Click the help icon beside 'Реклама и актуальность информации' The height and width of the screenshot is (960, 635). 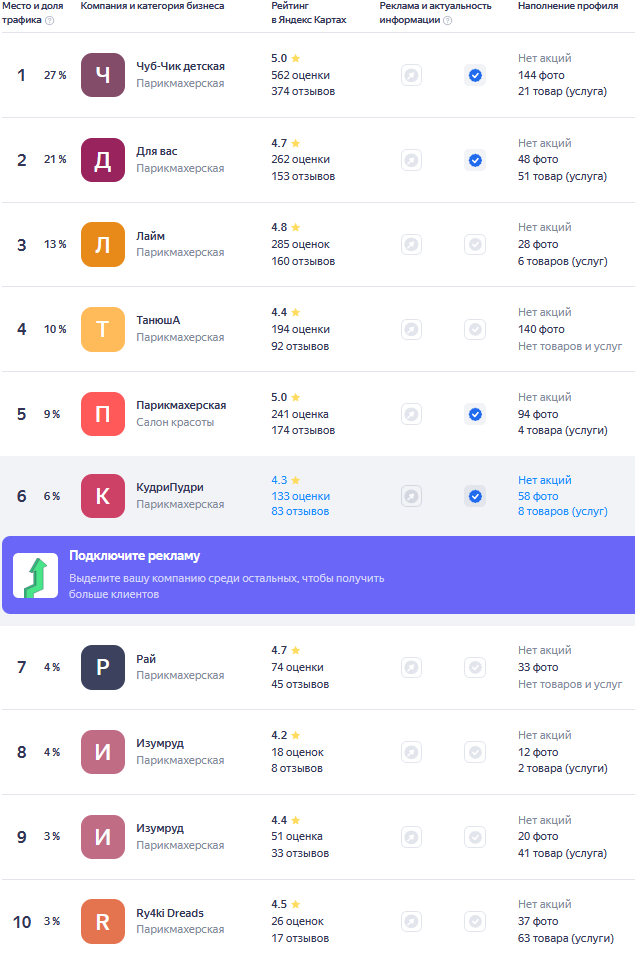(x=447, y=20)
